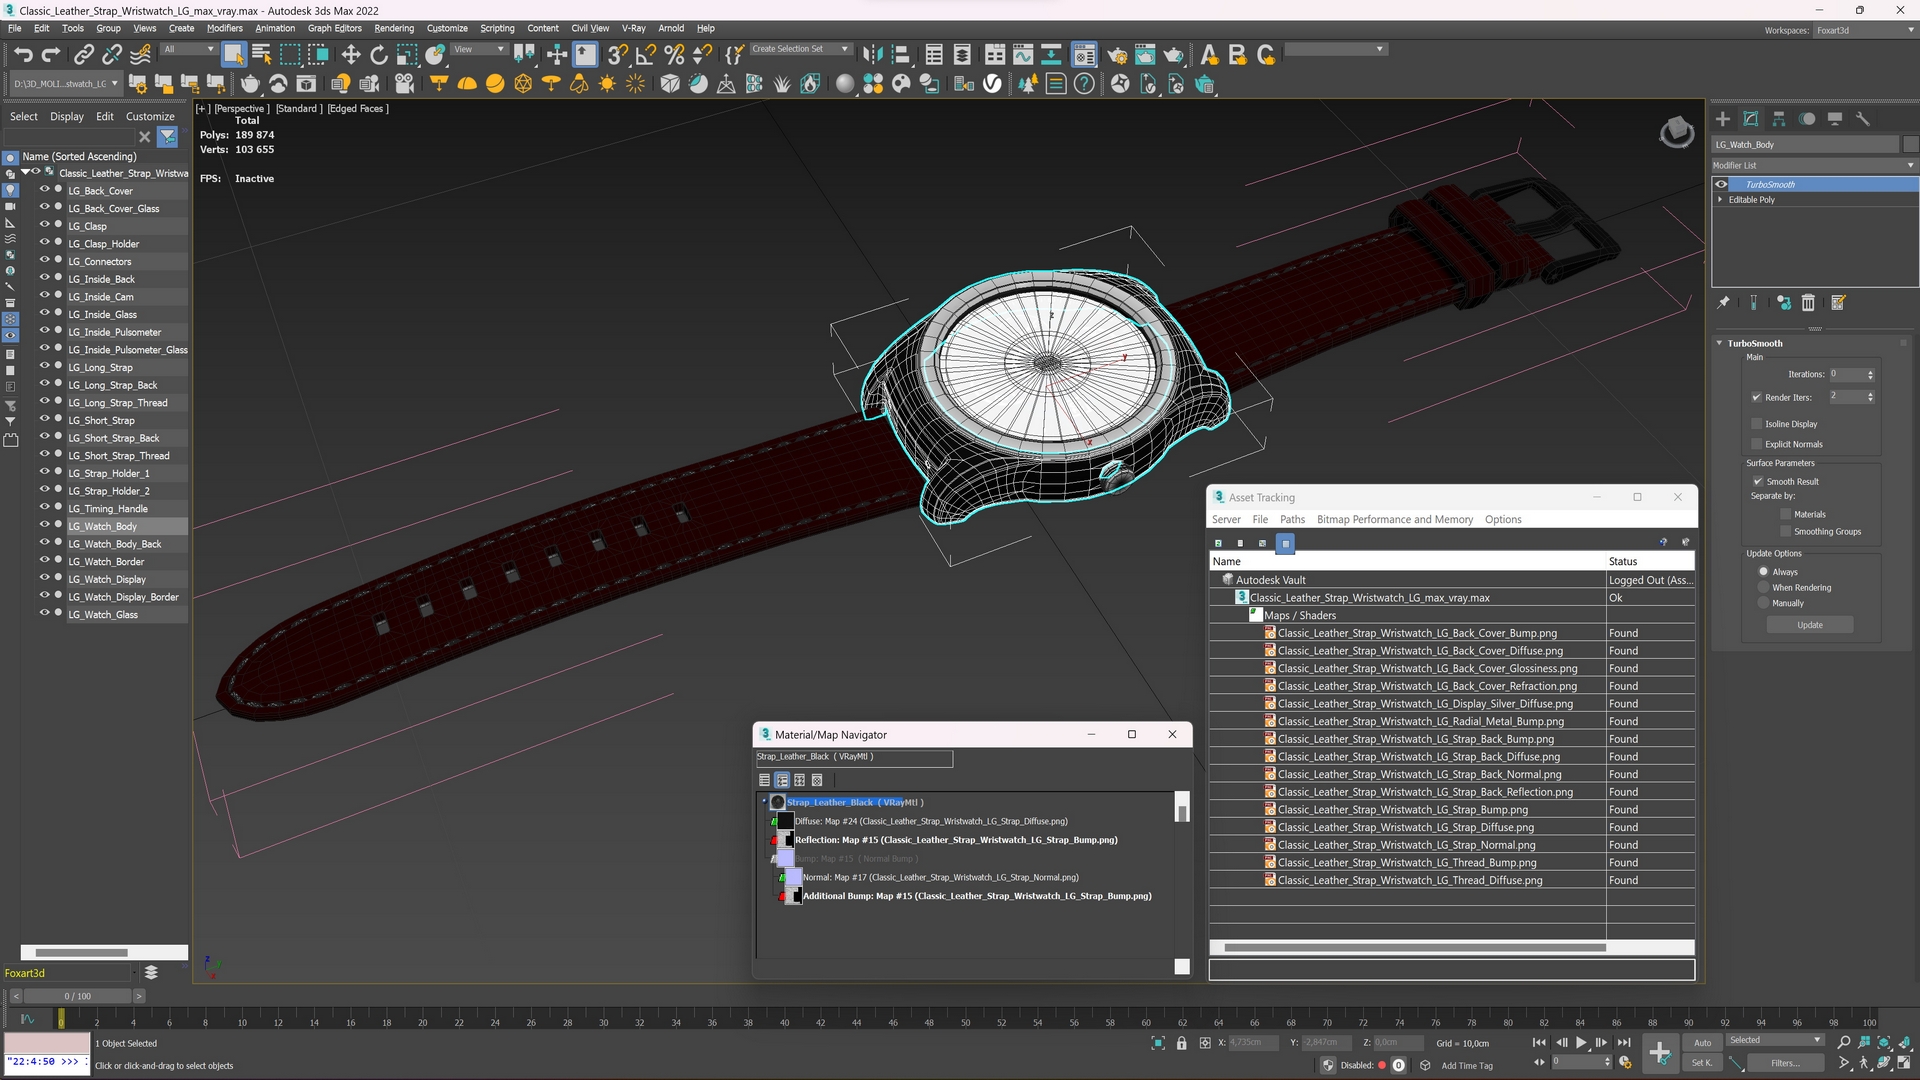Screen dimensions: 1920x1080
Task: Open the Rendering menu
Action: (393, 28)
